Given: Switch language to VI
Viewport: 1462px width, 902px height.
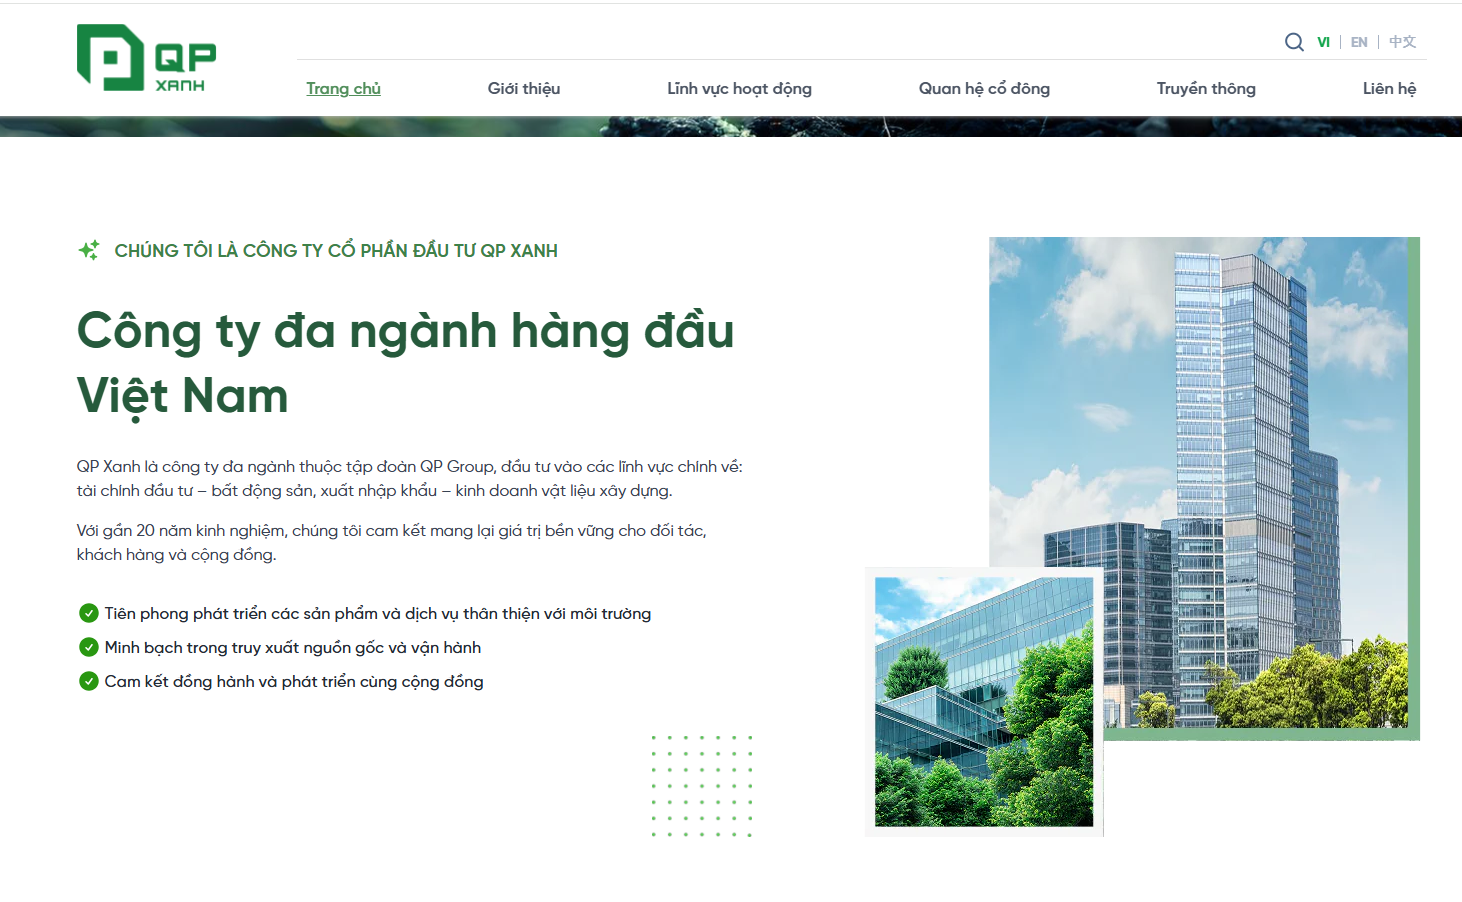Looking at the screenshot, I should 1323,42.
